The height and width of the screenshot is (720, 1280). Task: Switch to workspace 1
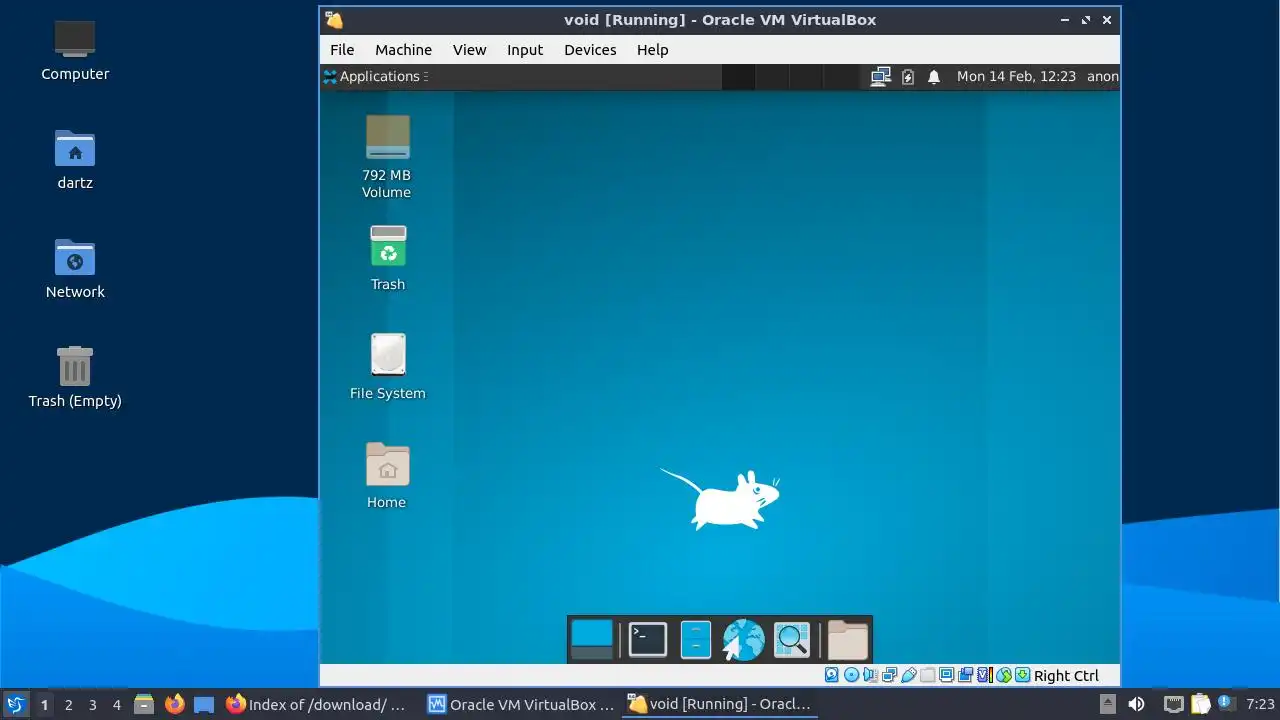pos(44,704)
